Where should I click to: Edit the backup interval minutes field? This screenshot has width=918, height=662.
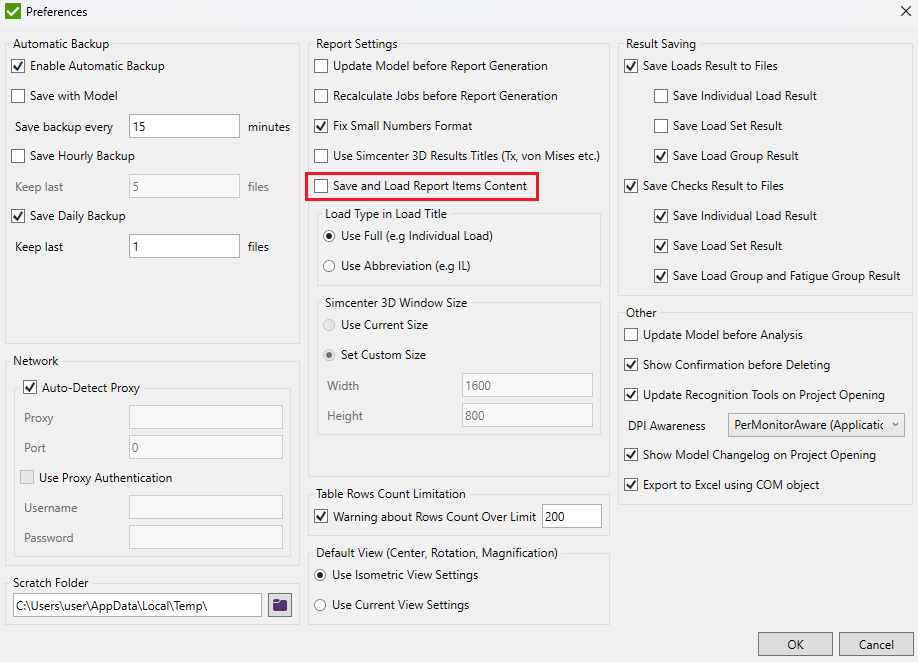[x=184, y=126]
